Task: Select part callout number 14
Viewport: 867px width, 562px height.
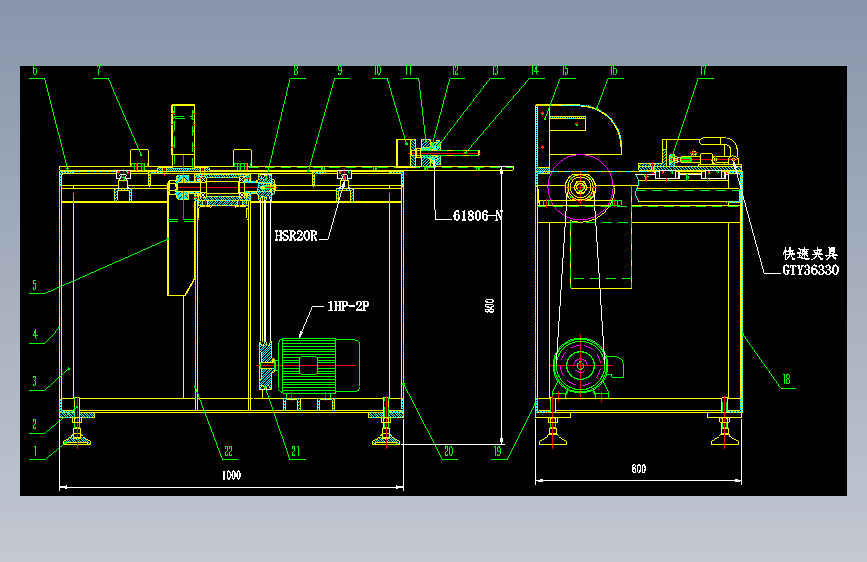Action: (x=535, y=70)
